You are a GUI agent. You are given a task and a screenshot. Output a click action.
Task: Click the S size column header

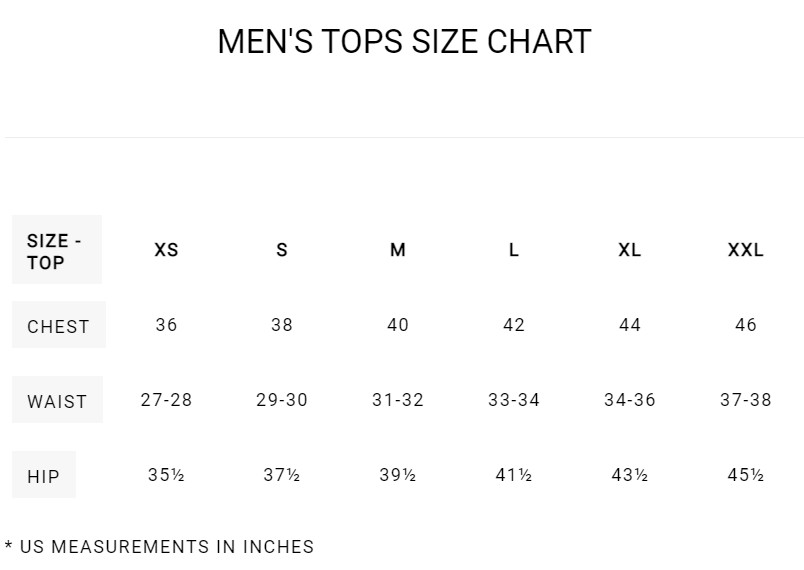pyautogui.click(x=282, y=250)
